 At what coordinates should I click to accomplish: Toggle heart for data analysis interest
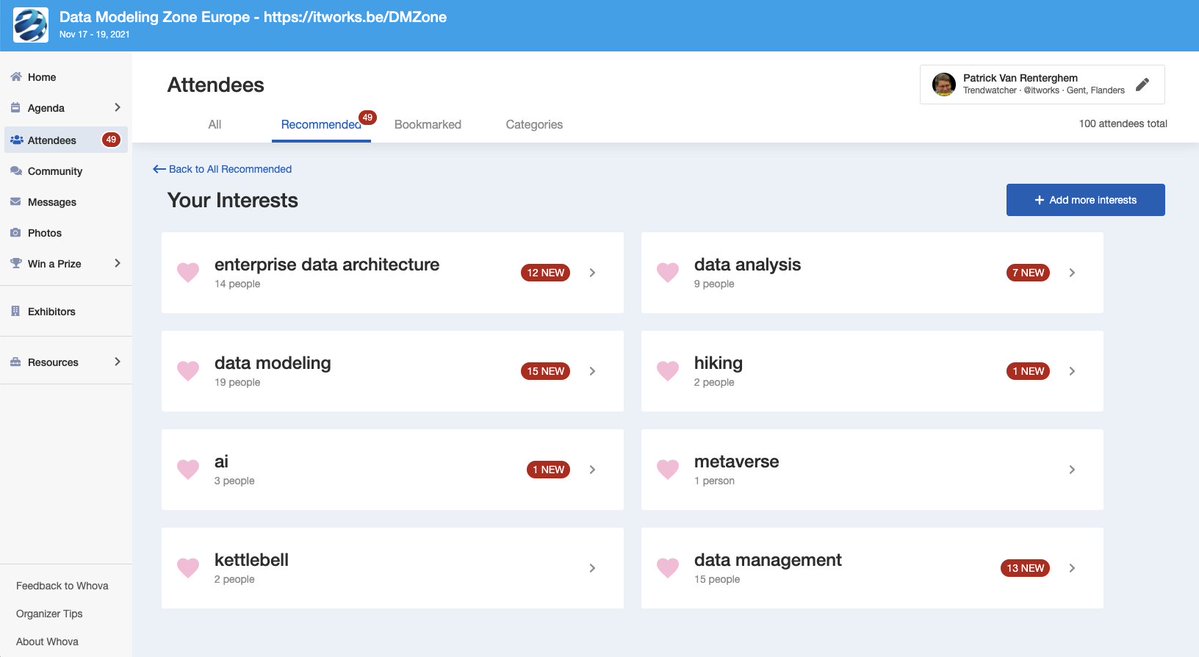[x=668, y=272]
